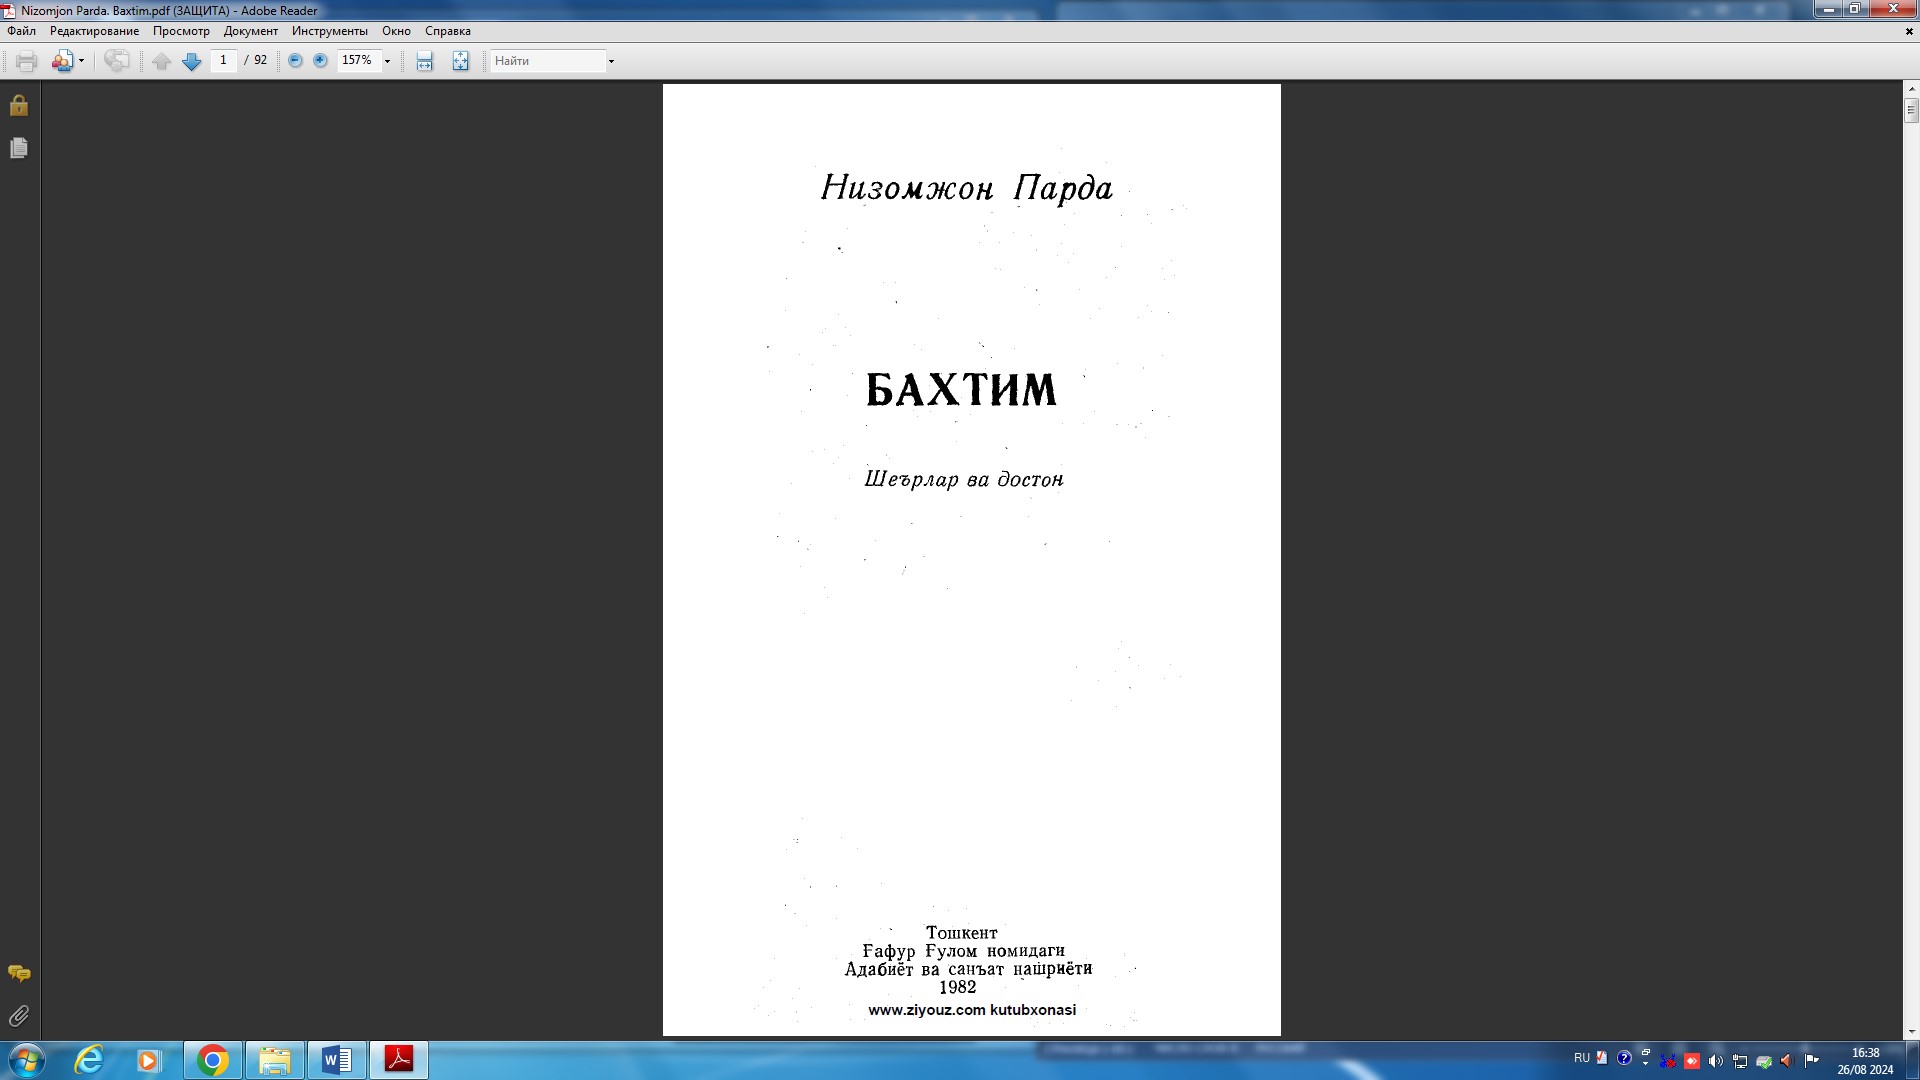Click the fit-width scrolling mode icon
This screenshot has width=1920, height=1080.
pos(424,61)
